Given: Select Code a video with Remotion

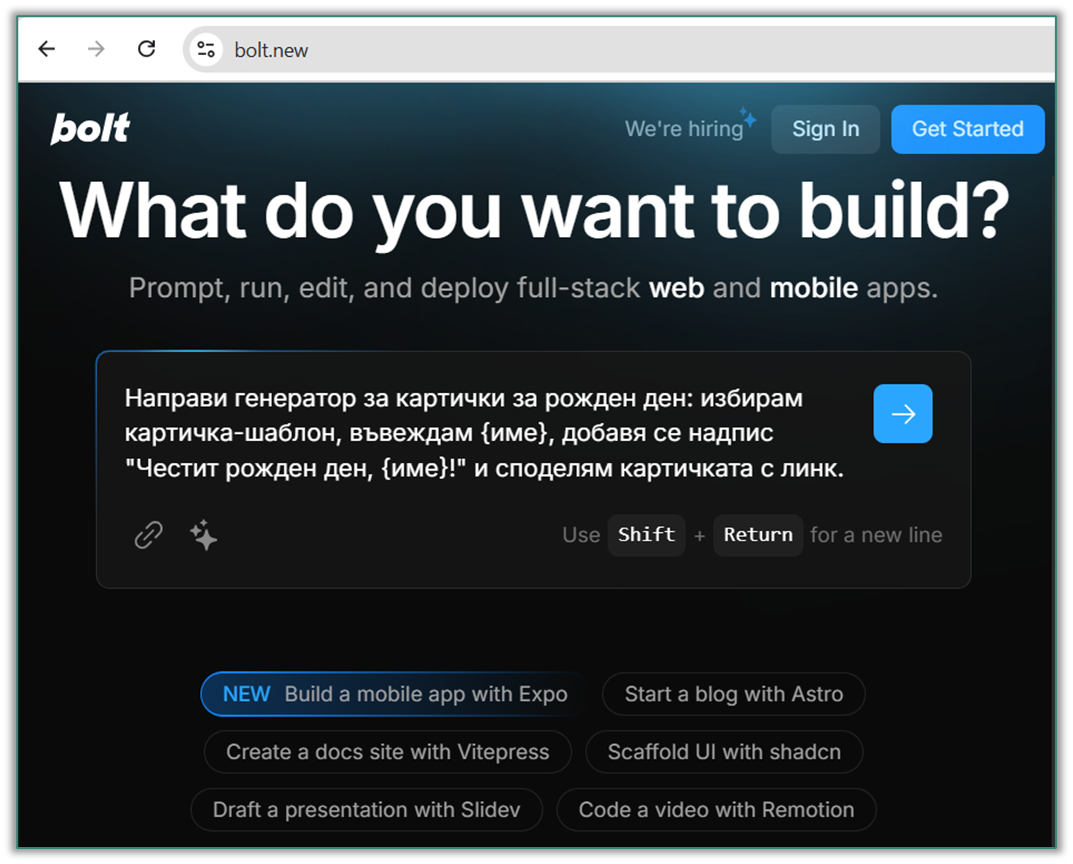Looking at the screenshot, I should point(716,810).
